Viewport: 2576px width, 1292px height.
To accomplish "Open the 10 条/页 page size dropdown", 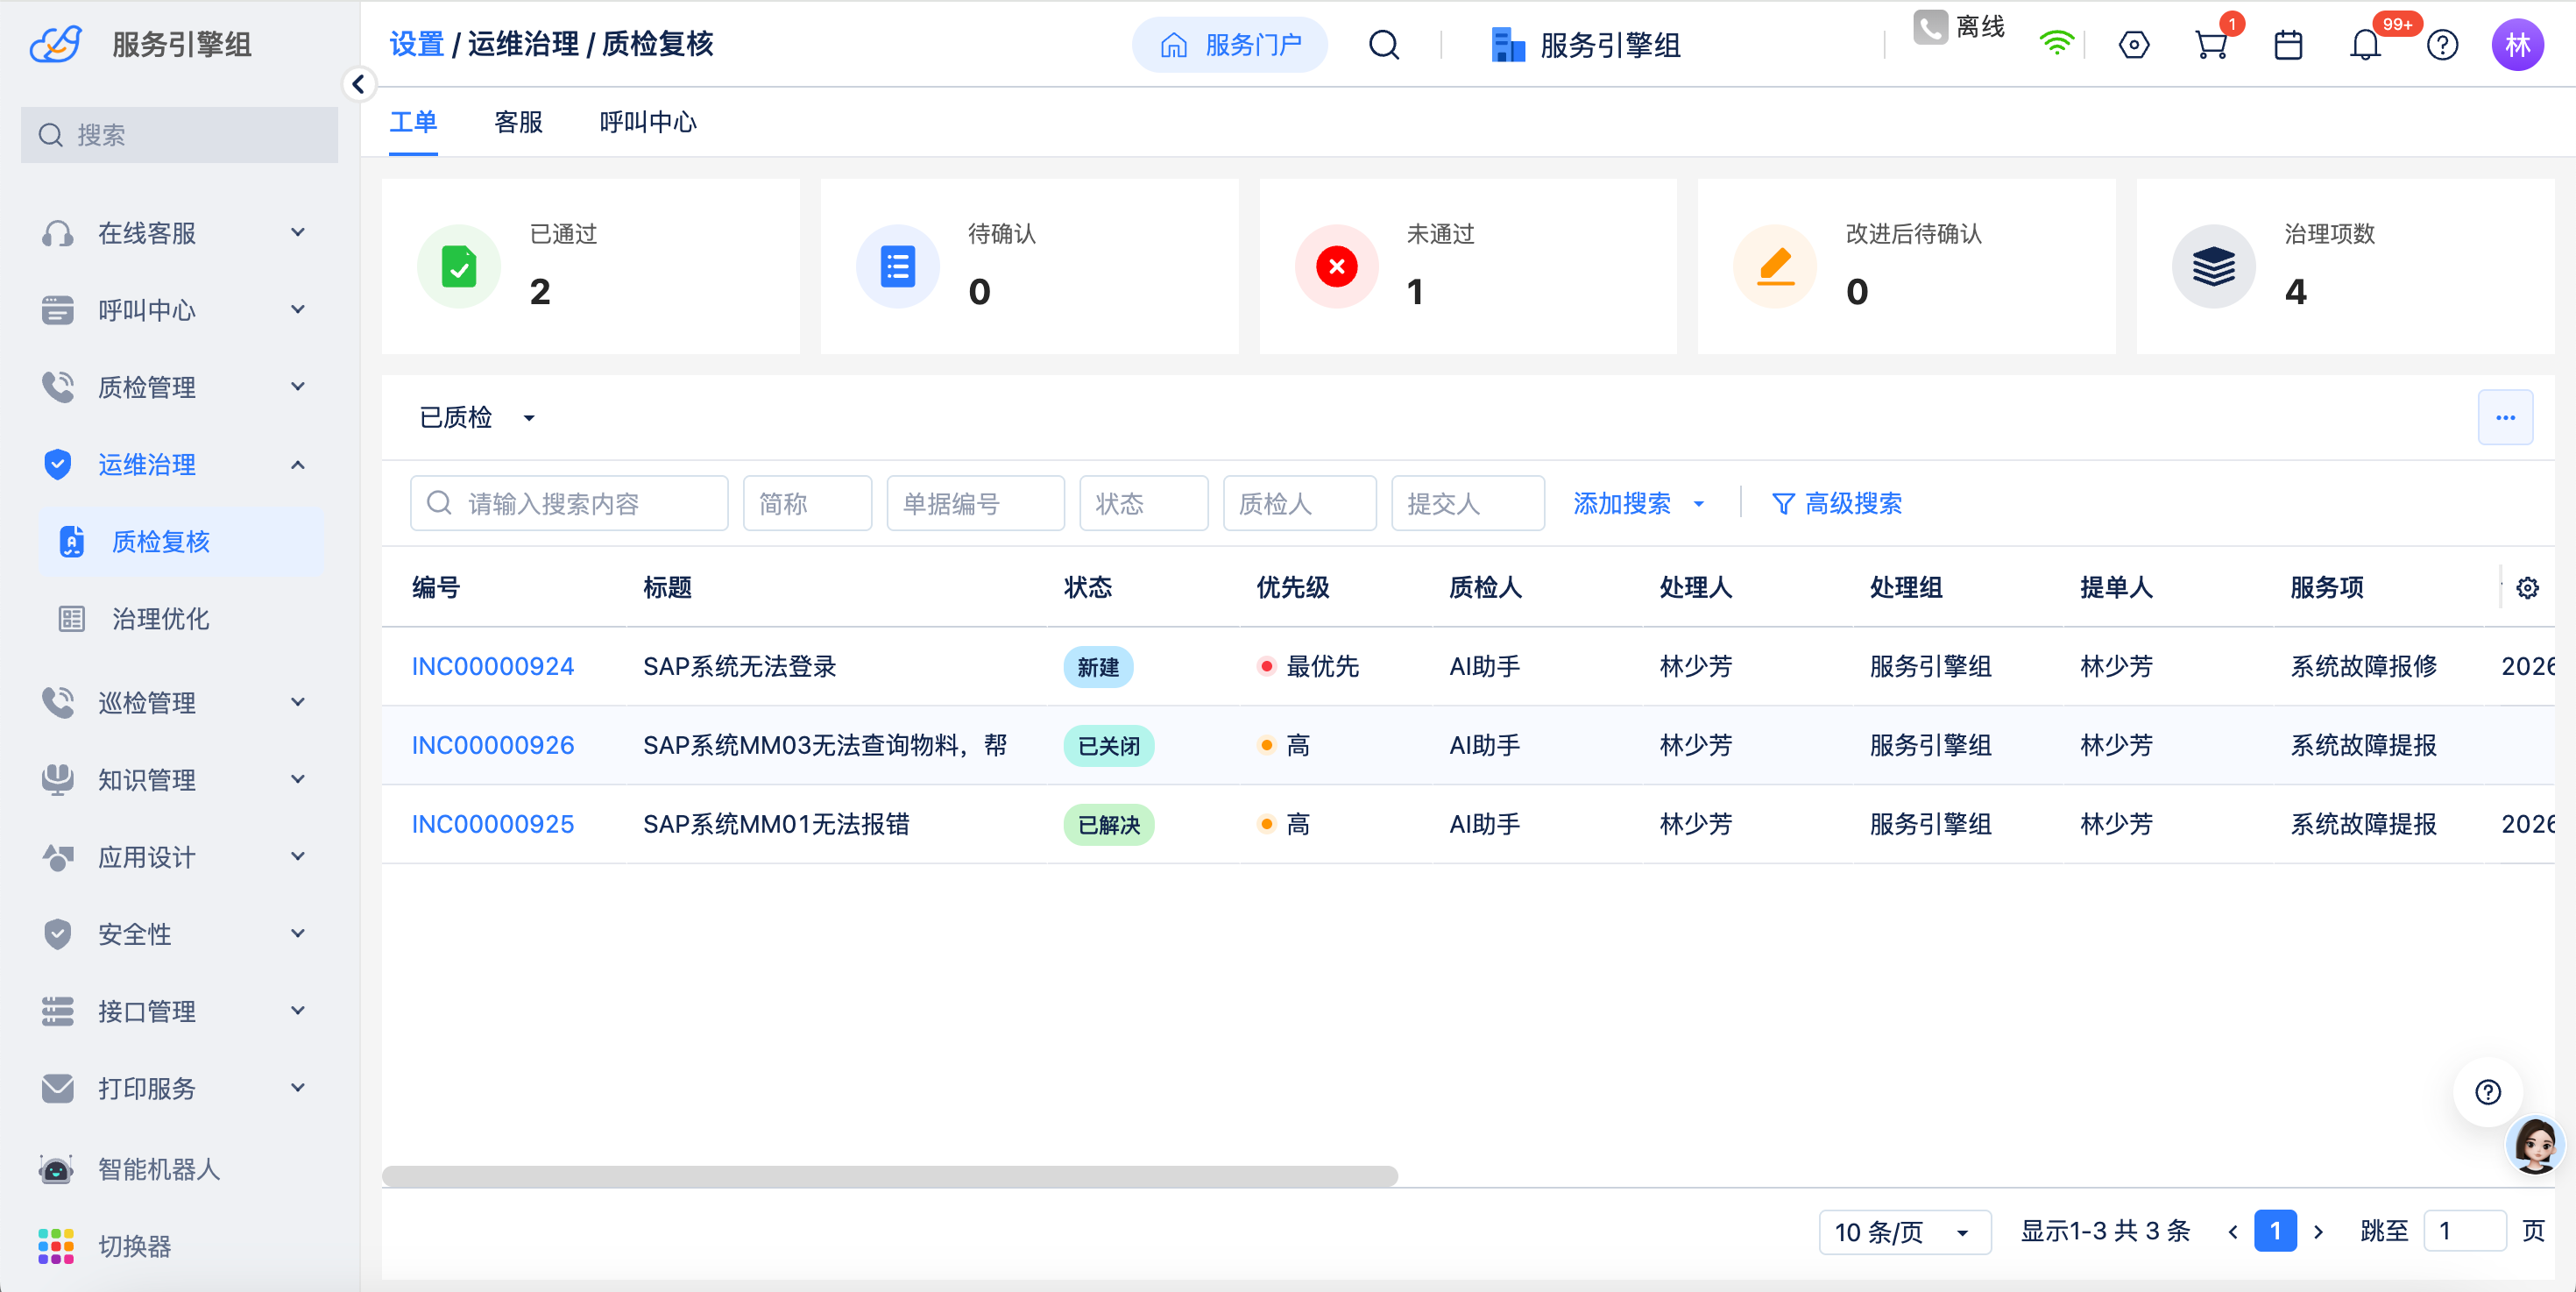I will pyautogui.click(x=1904, y=1231).
